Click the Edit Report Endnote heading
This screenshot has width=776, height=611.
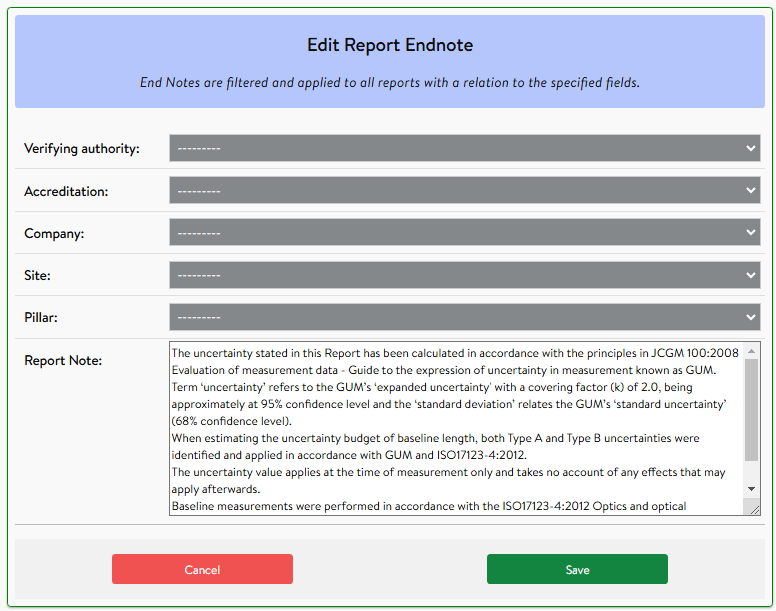(389, 45)
